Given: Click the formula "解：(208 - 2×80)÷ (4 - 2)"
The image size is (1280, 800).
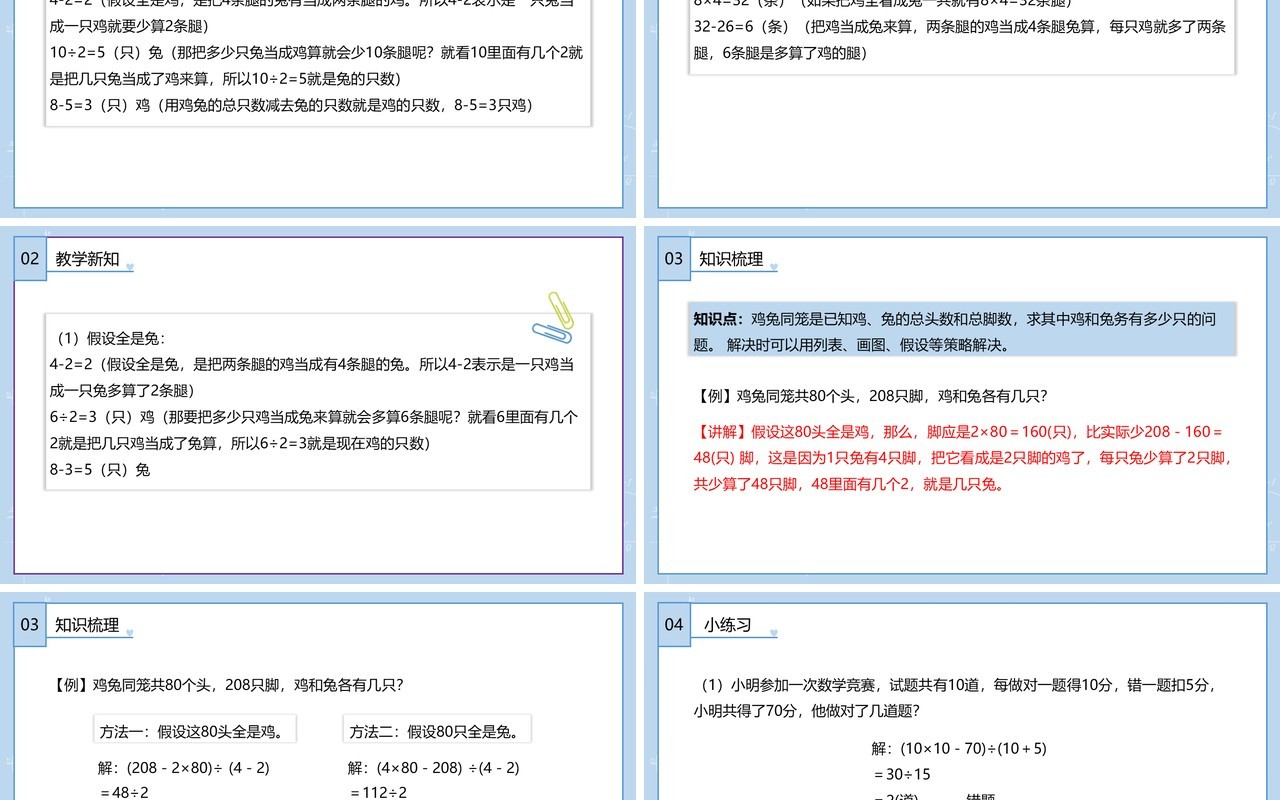Looking at the screenshot, I should pyautogui.click(x=184, y=768).
